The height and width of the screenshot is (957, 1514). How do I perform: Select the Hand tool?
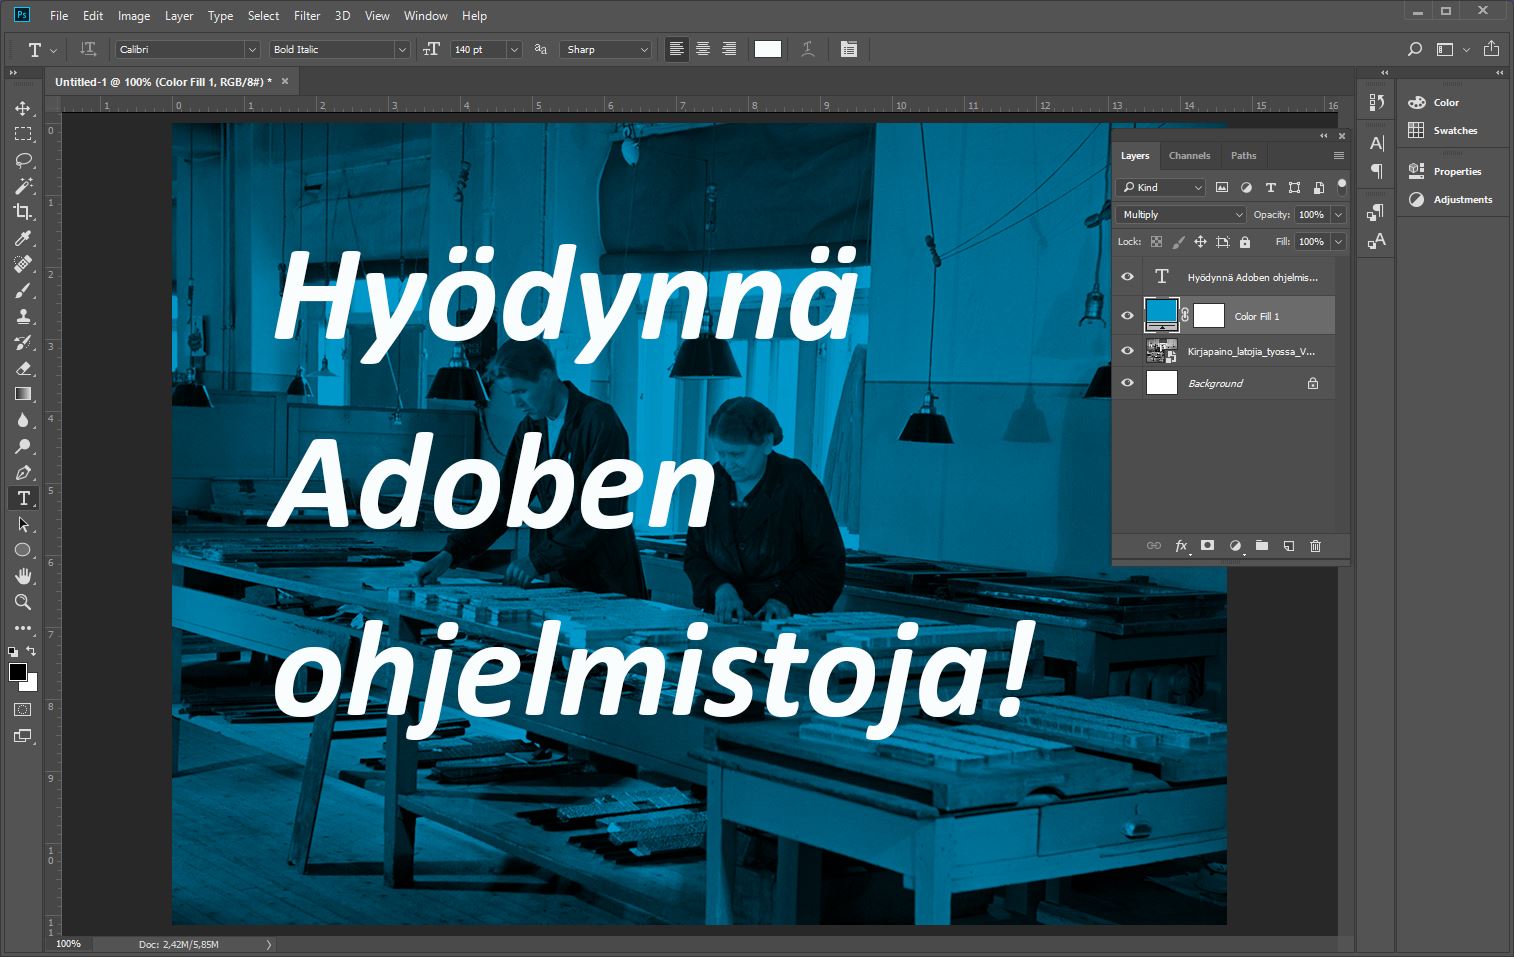(23, 576)
